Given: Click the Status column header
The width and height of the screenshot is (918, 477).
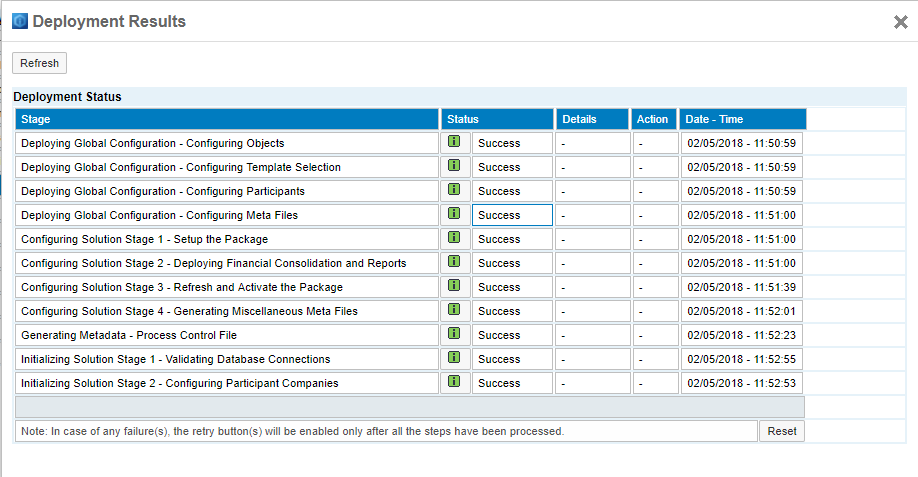Looking at the screenshot, I should [497, 119].
